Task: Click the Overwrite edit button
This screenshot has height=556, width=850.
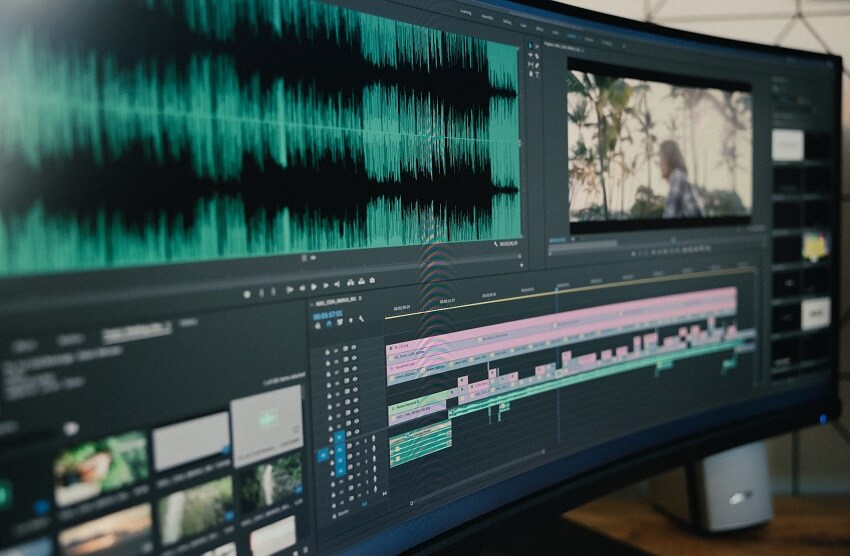Action: click(x=360, y=281)
